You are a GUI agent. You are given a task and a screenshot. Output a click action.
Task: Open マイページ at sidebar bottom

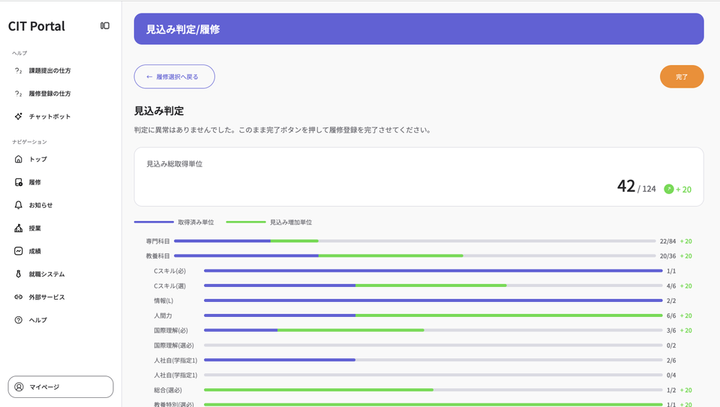[x=61, y=386]
